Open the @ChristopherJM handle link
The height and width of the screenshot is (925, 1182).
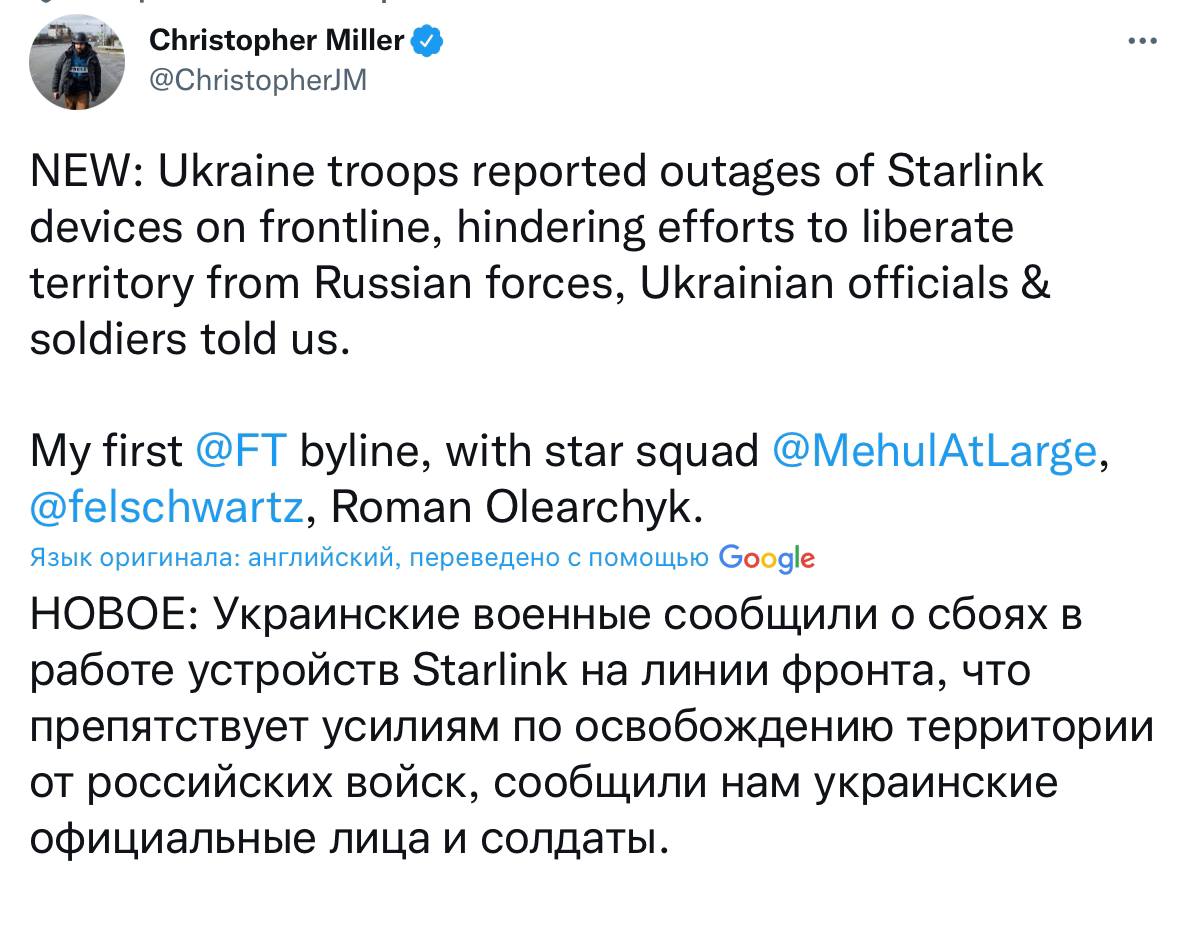click(x=257, y=81)
